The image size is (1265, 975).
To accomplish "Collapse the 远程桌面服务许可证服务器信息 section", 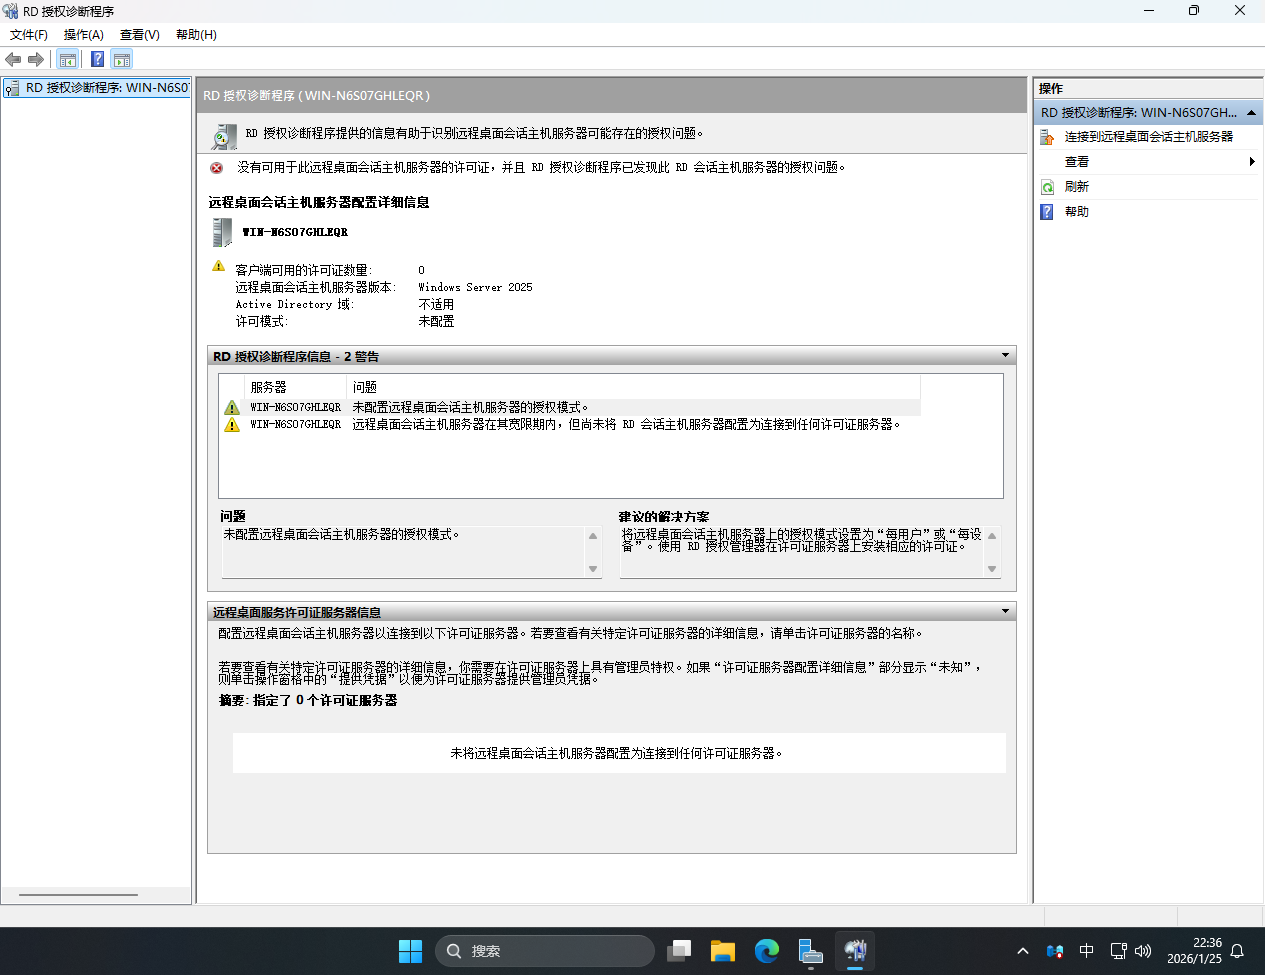I will 1005,611.
